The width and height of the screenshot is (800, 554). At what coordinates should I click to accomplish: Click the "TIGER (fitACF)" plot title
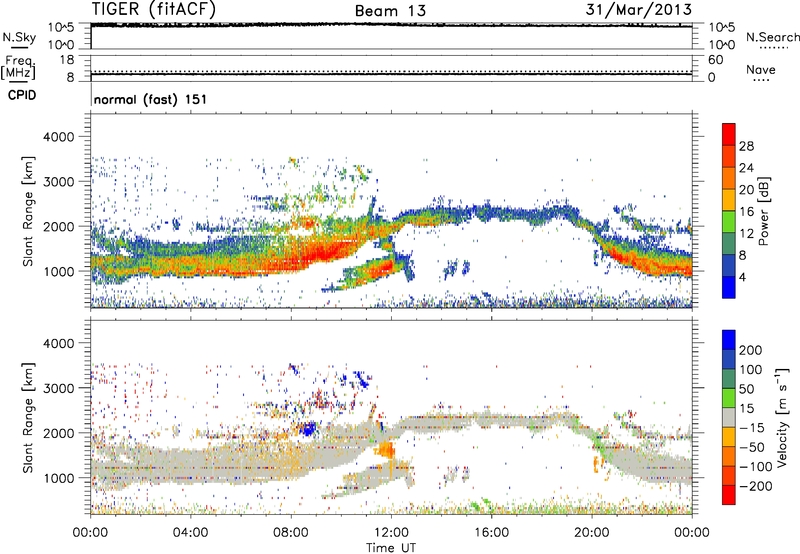coord(154,9)
